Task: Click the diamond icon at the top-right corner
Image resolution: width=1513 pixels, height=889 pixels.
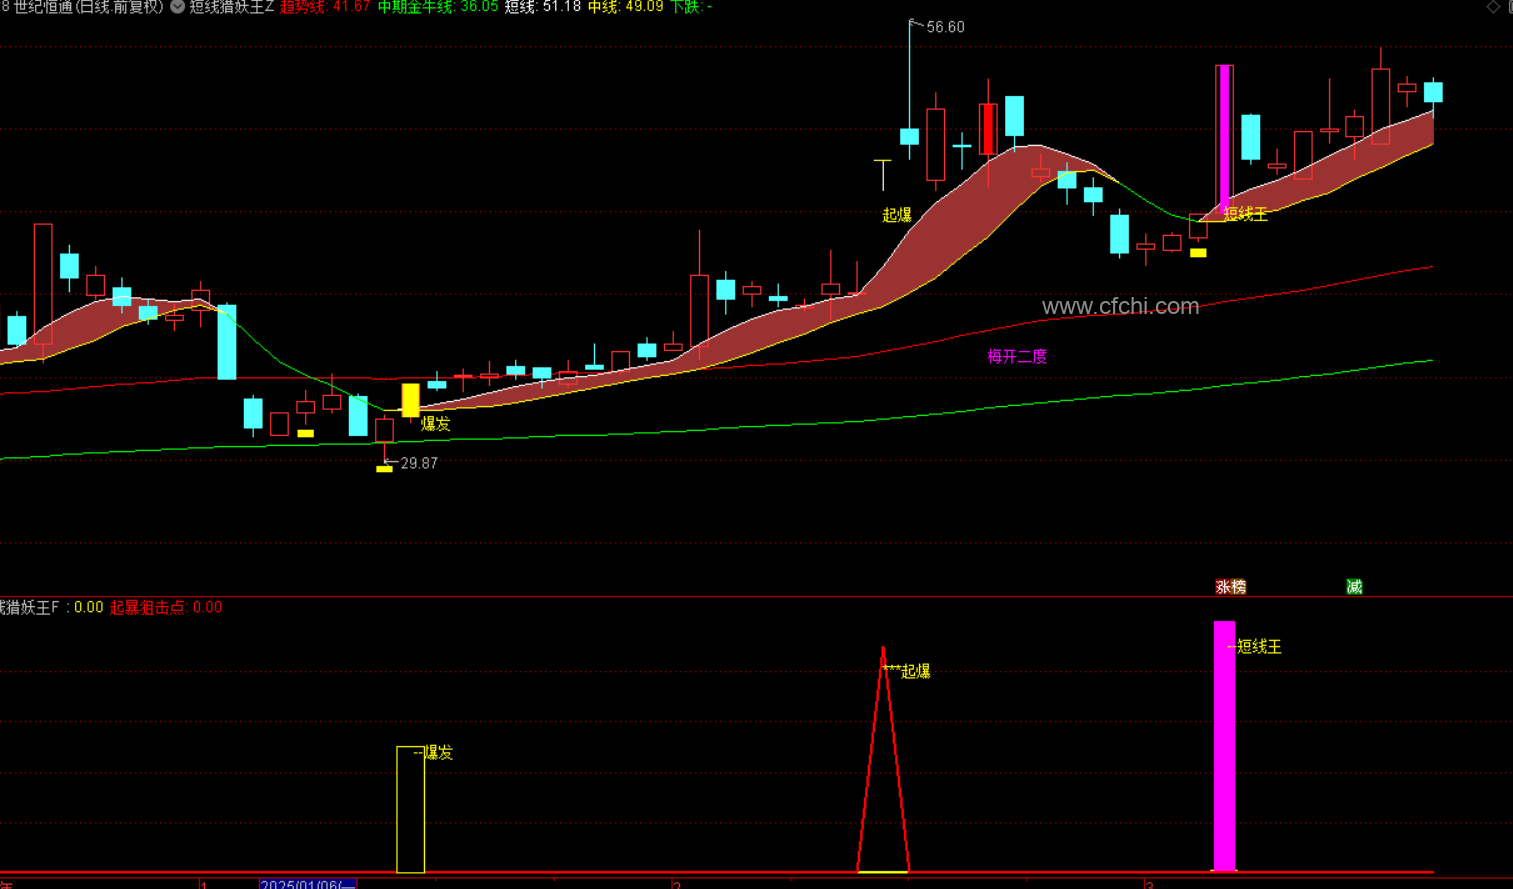Action: [1493, 6]
